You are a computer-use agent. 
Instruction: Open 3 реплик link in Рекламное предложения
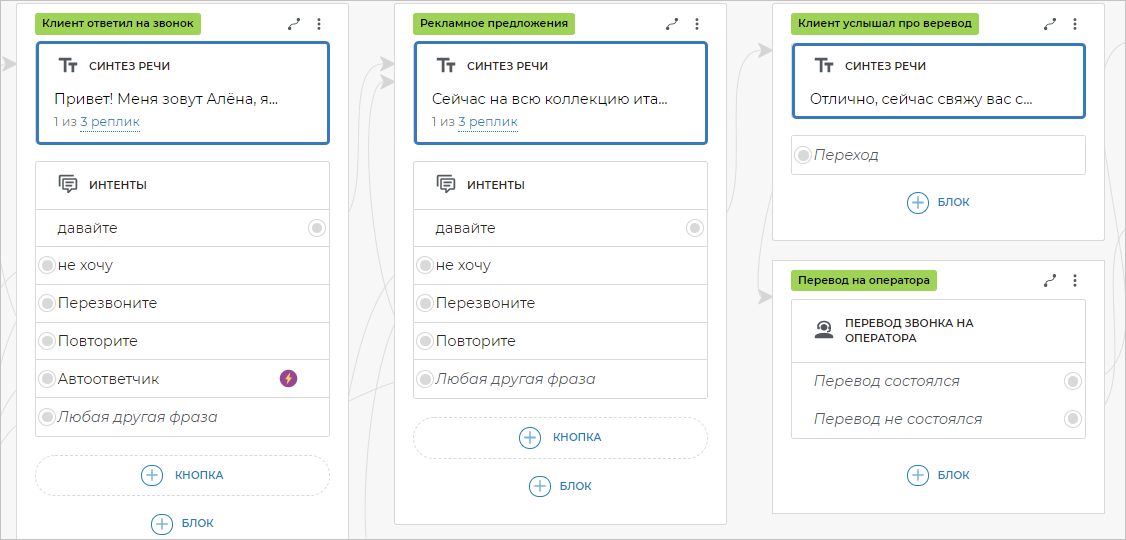pyautogui.click(x=488, y=122)
